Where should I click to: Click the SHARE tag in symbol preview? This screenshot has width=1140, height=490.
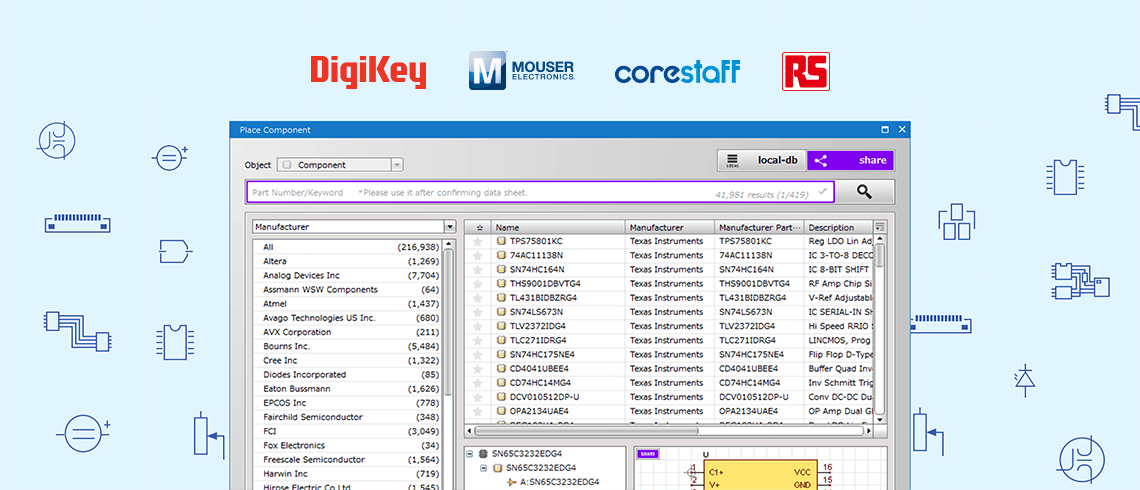[647, 454]
